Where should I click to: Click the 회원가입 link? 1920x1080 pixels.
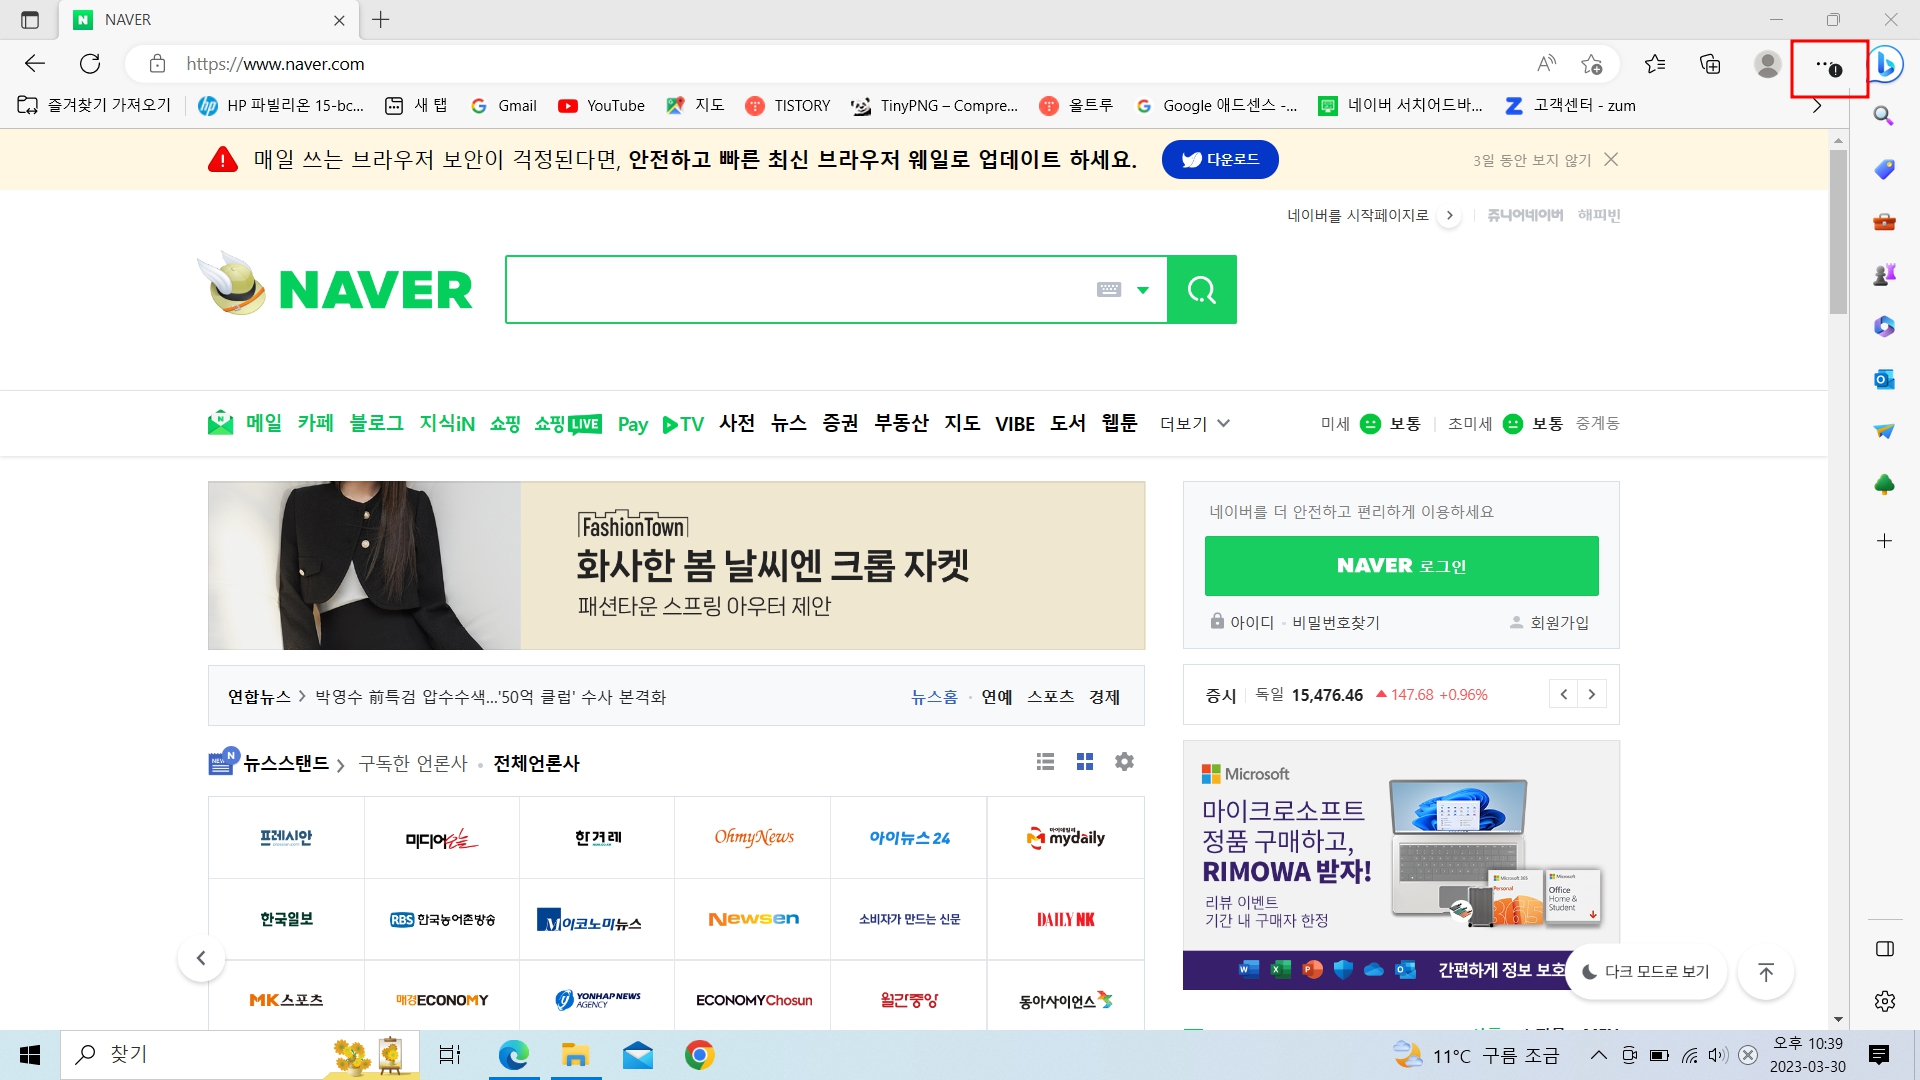[1558, 622]
